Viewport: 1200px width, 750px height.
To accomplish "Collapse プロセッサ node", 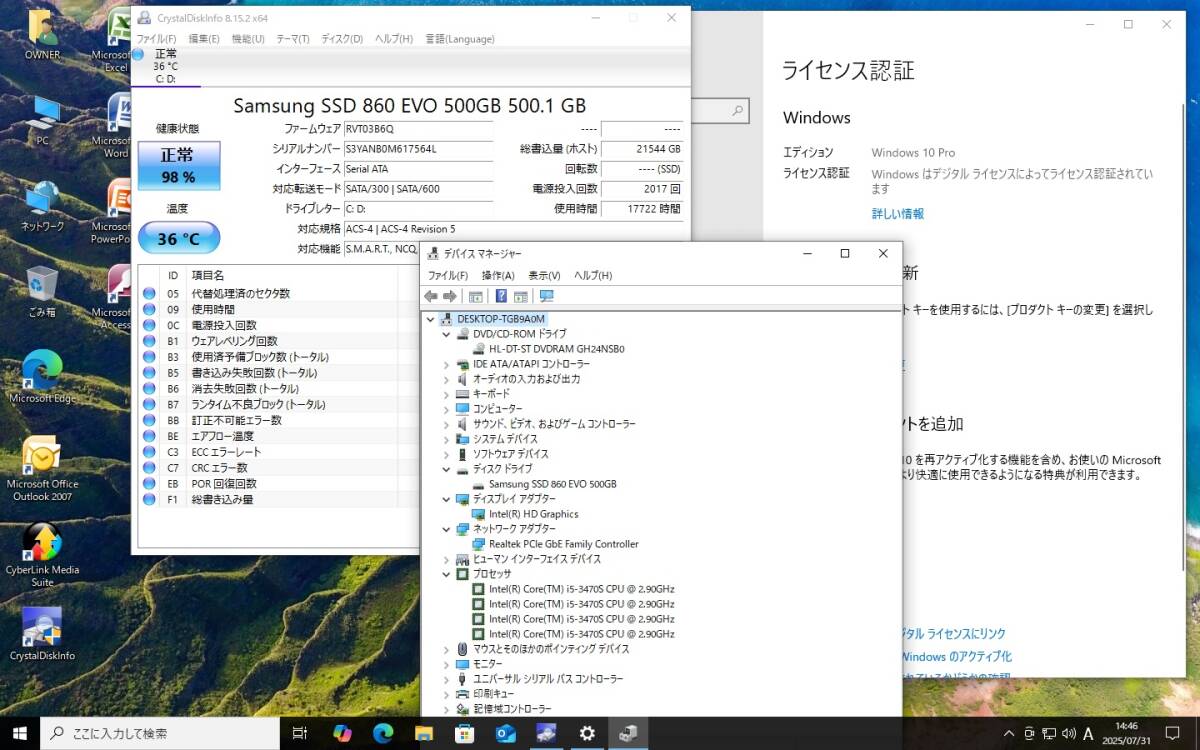I will (446, 574).
